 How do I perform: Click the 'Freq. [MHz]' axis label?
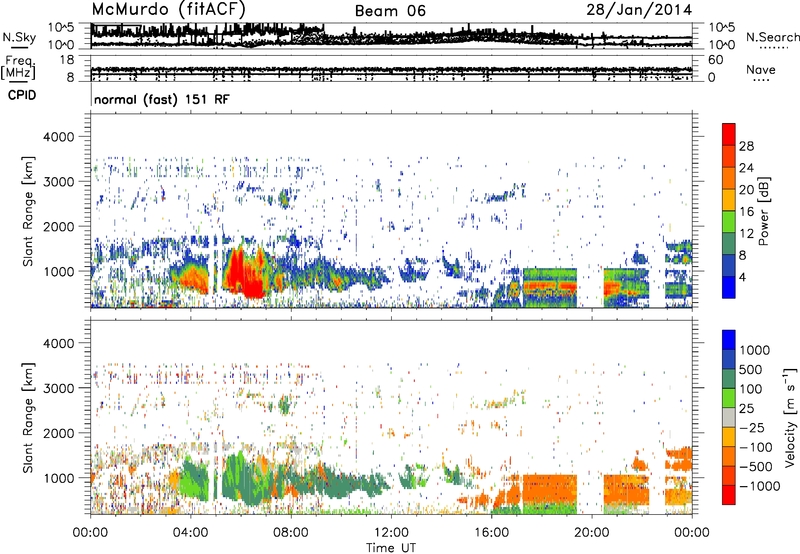click(x=19, y=68)
